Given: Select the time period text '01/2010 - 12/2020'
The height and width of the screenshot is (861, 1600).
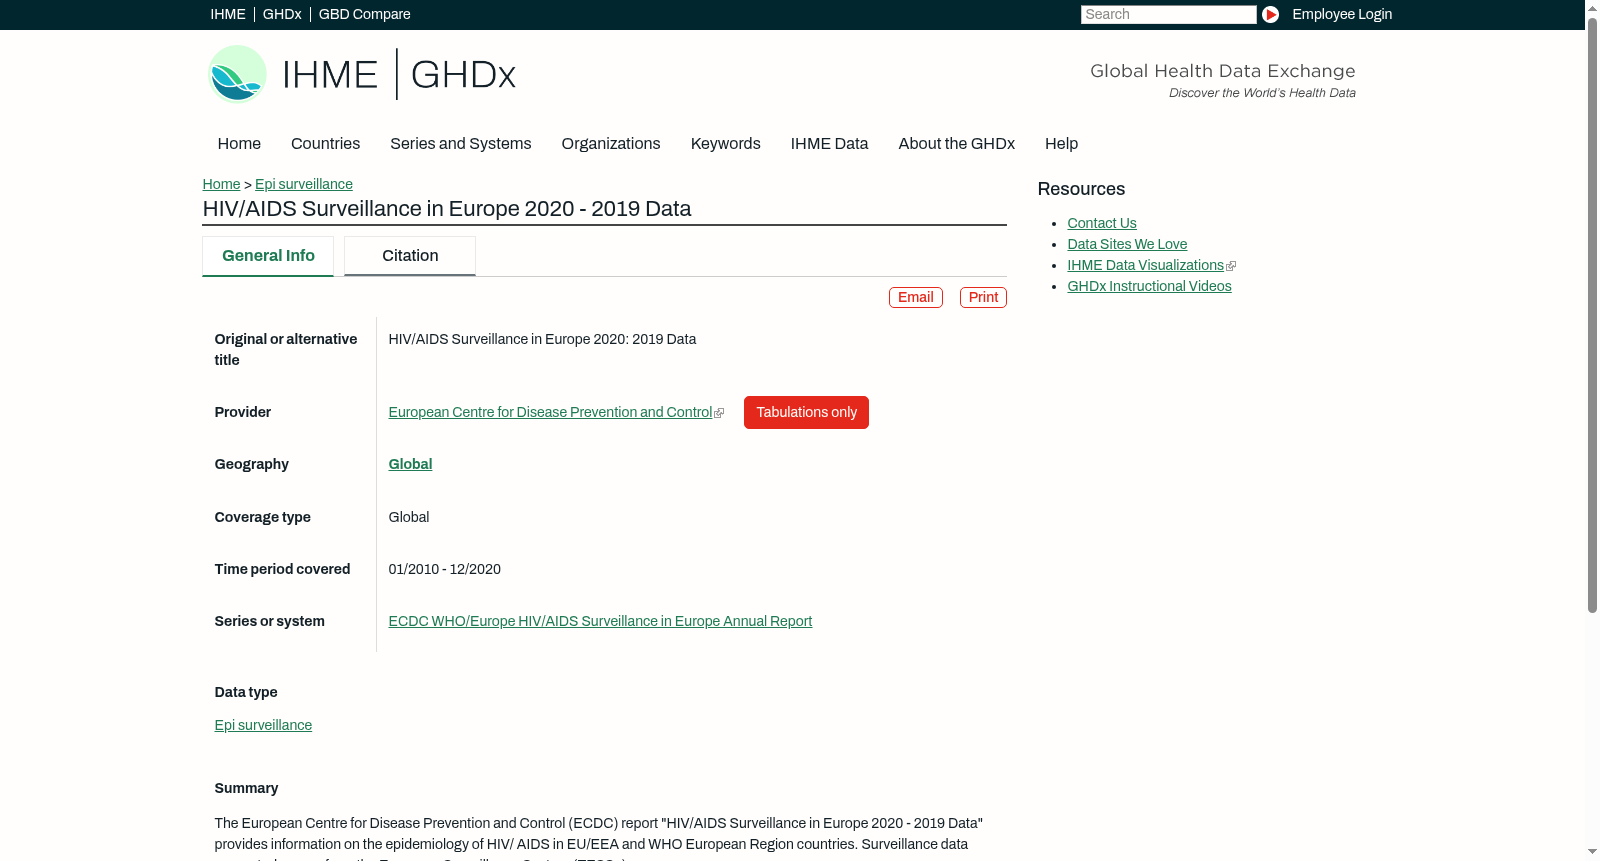Looking at the screenshot, I should (444, 570).
